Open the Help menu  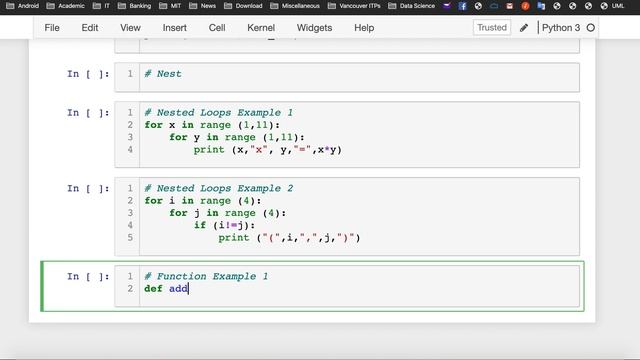(364, 28)
